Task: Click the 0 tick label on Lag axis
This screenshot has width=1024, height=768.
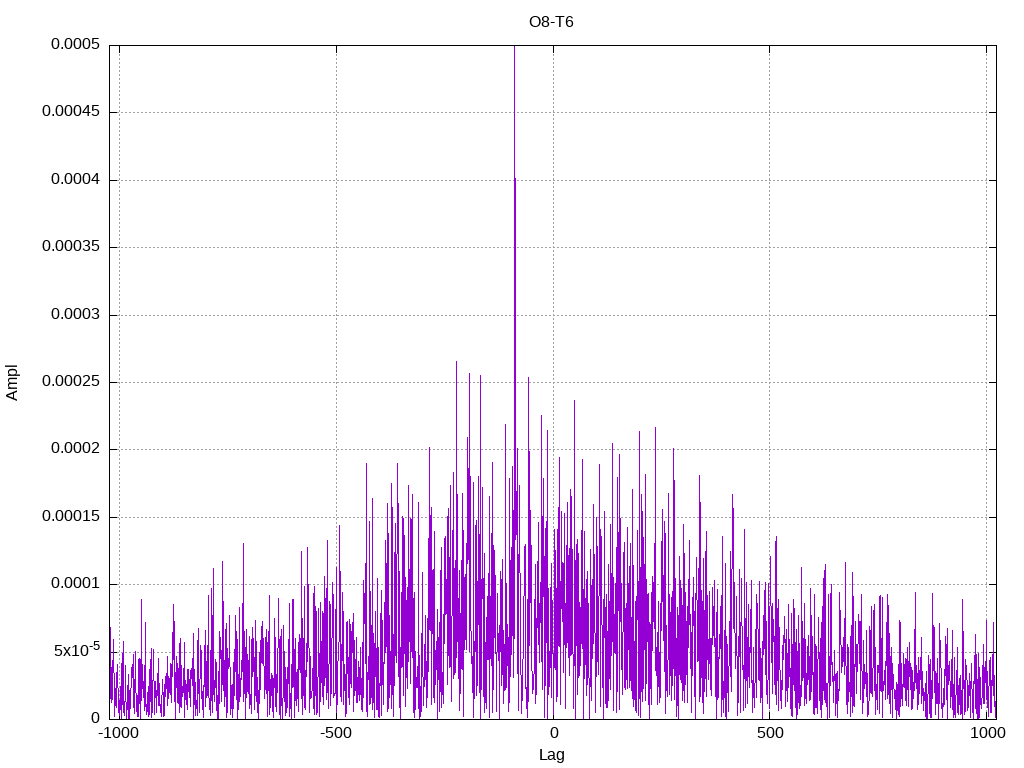Action: coord(553,733)
